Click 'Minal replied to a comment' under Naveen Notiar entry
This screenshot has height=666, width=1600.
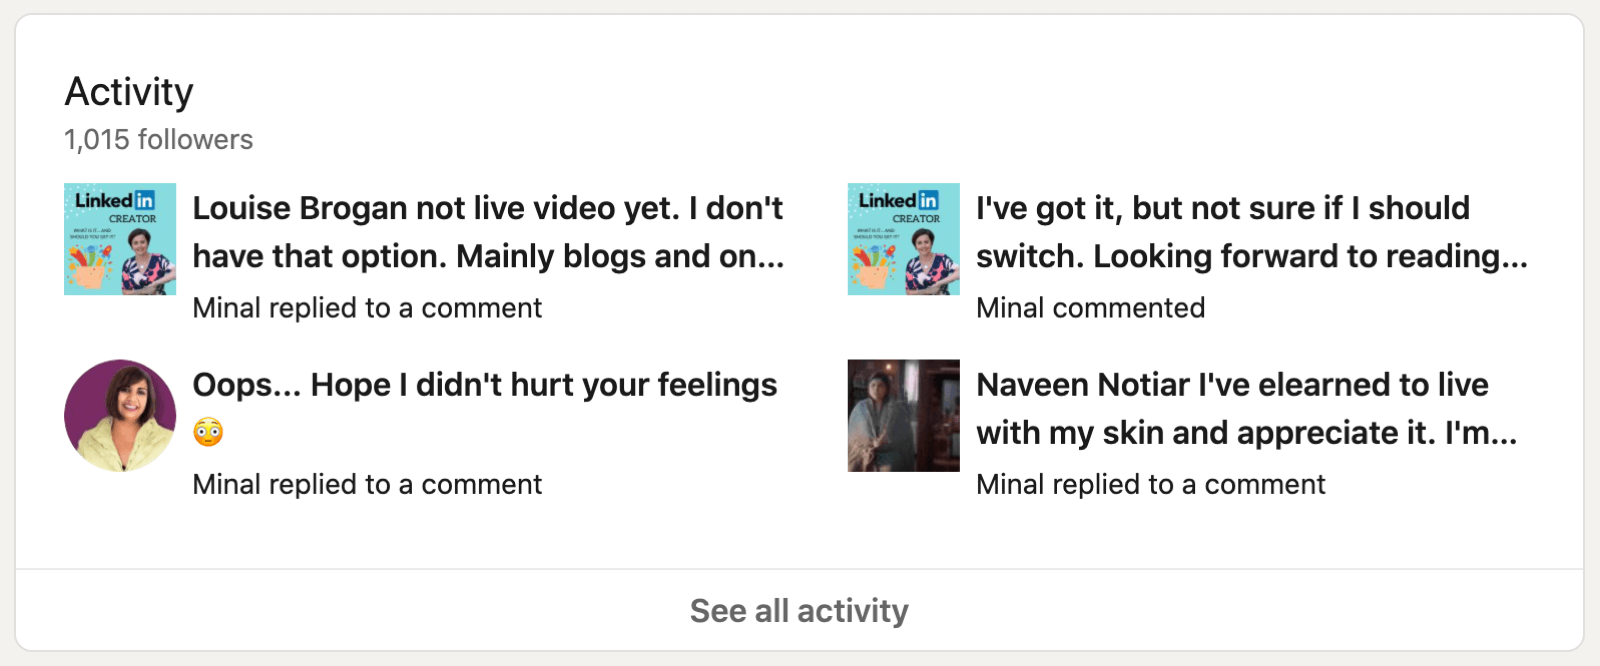(1150, 485)
